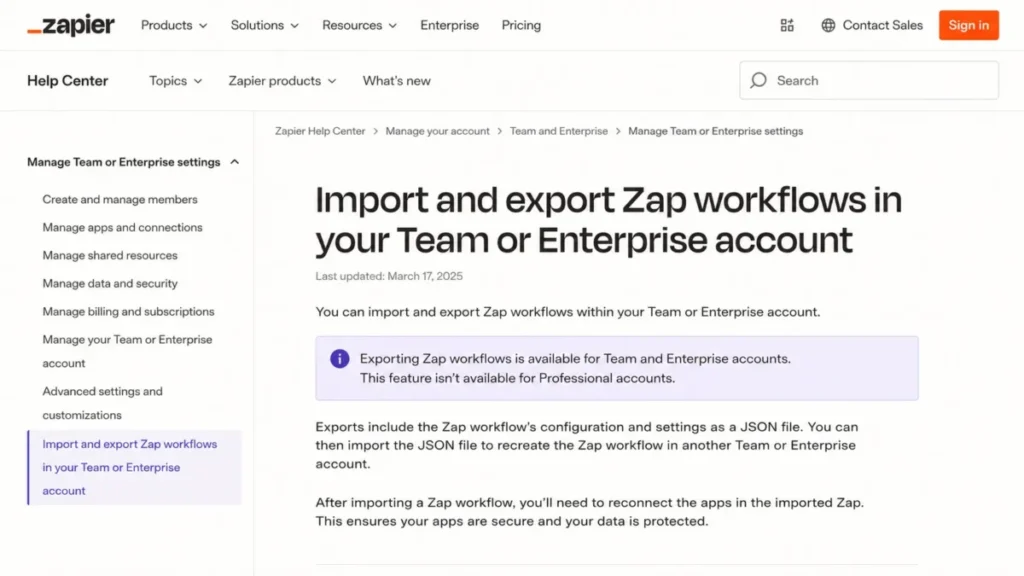The width and height of the screenshot is (1024, 576).
Task: Click the Last updated: March 17, 2025 text
Action: tap(389, 276)
